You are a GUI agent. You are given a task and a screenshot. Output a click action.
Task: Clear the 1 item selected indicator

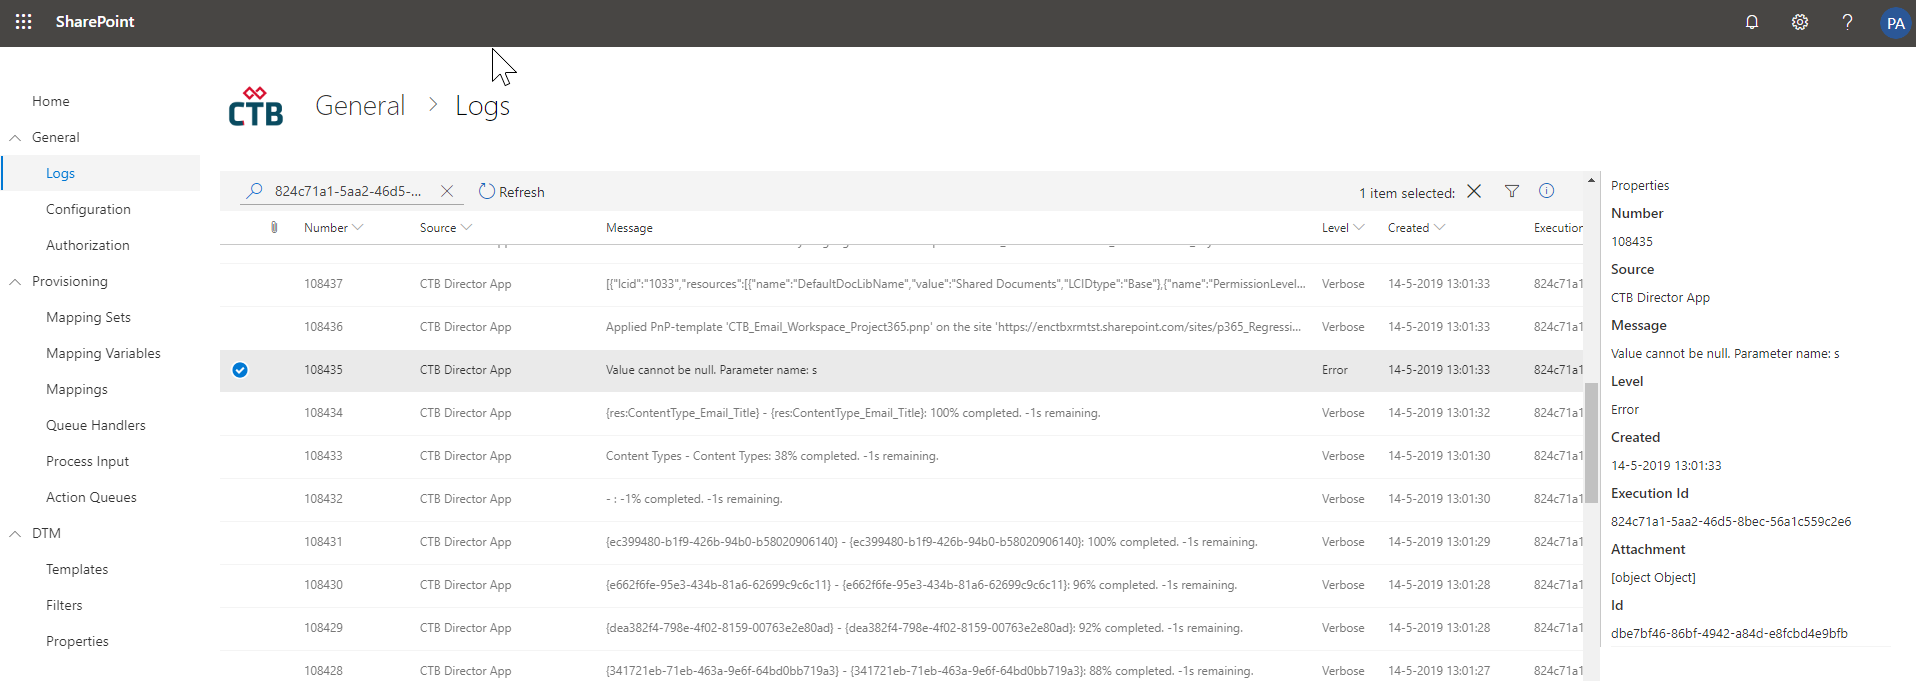1474,191
